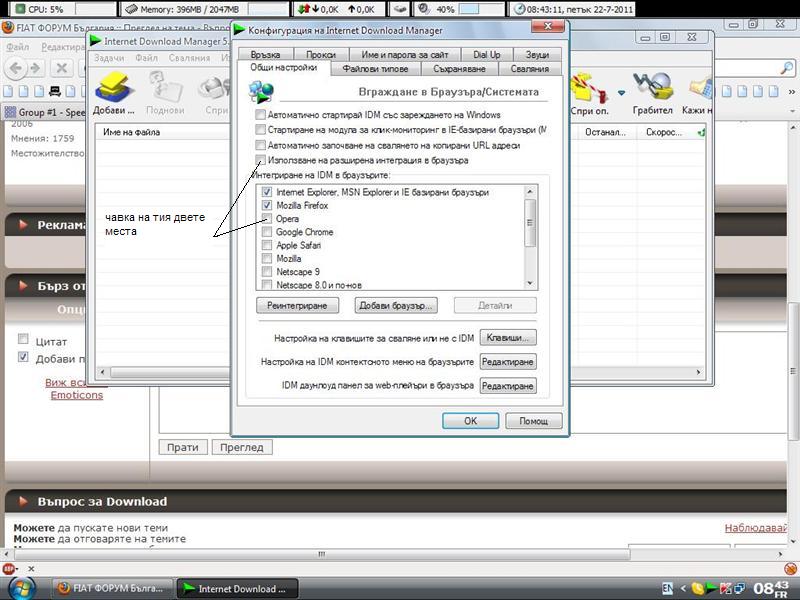Enable advanced browser integration checkbox
The image size is (800, 600).
(x=260, y=160)
